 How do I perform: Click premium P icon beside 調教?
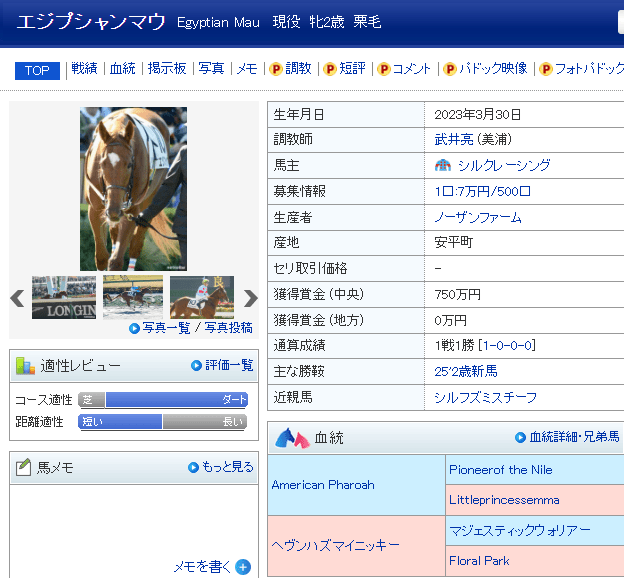(x=276, y=69)
